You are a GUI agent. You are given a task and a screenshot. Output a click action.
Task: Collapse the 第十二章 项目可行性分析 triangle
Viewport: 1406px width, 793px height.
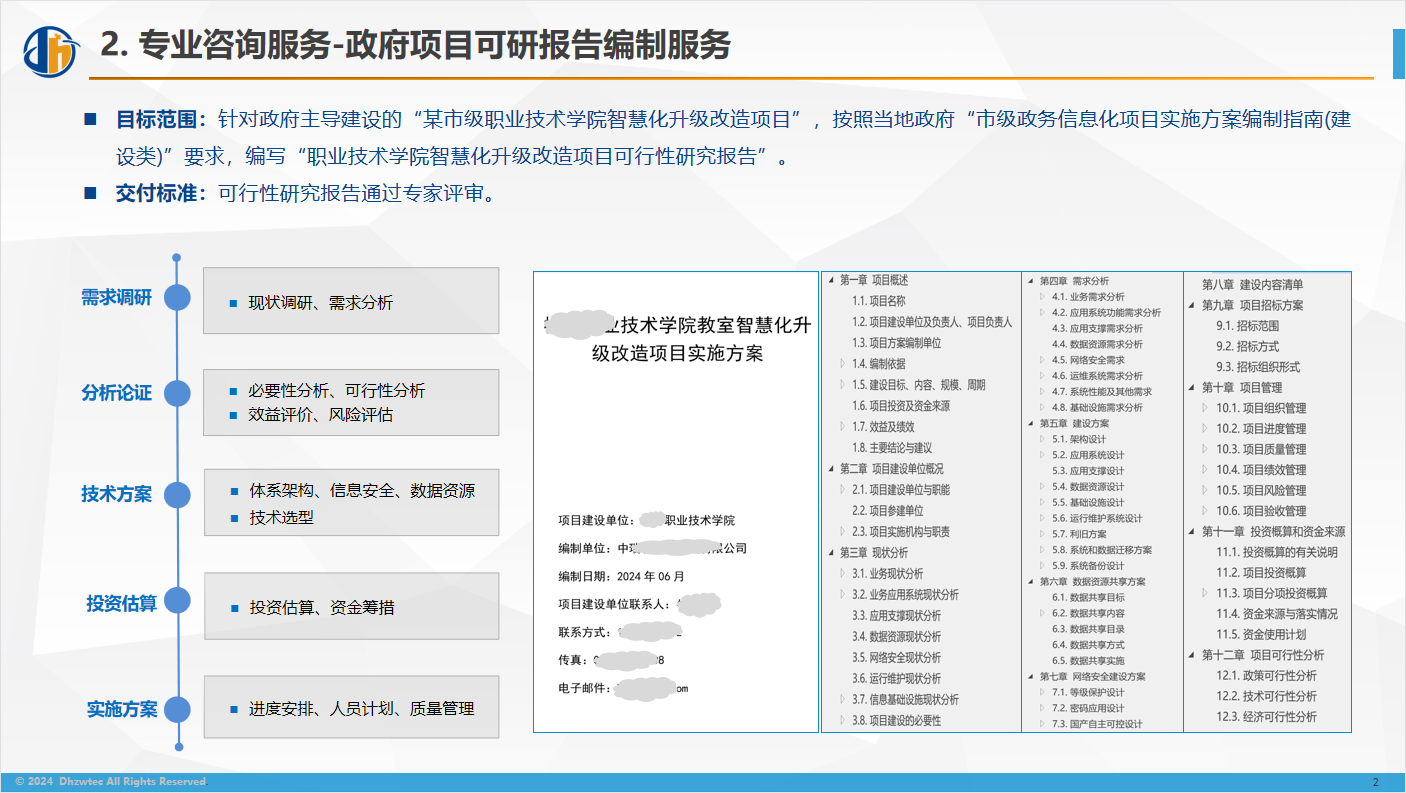(x=1192, y=656)
